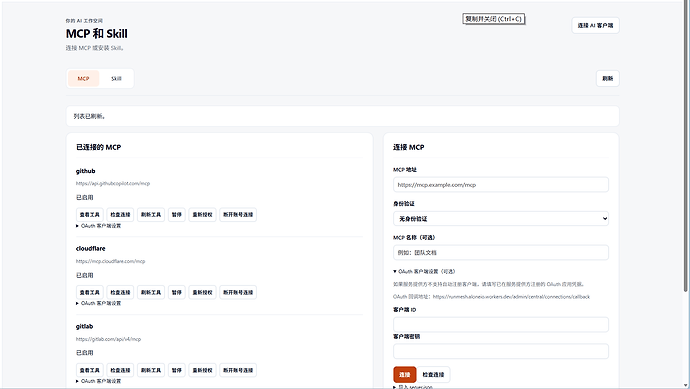Refresh tools (刷新工具) for gitlab
Image resolution: width=690 pixels, height=389 pixels.
coord(151,370)
